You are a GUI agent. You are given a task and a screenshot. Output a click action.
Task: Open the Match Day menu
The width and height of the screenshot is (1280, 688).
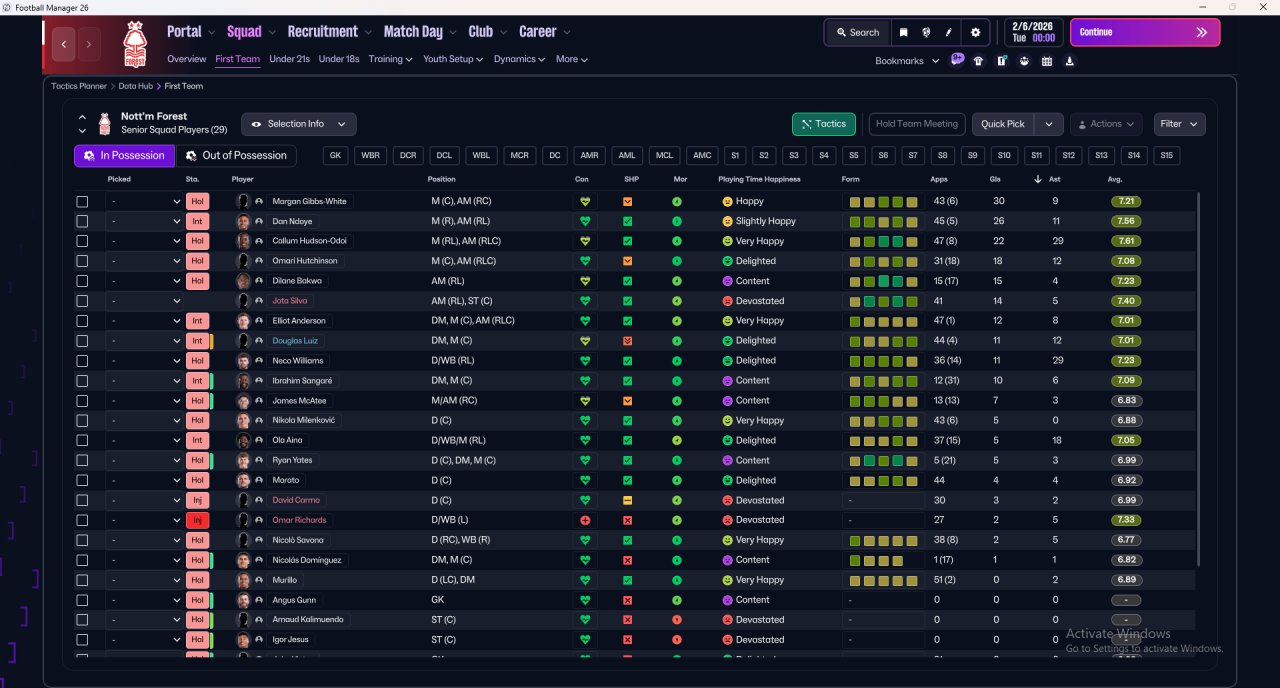(x=420, y=32)
